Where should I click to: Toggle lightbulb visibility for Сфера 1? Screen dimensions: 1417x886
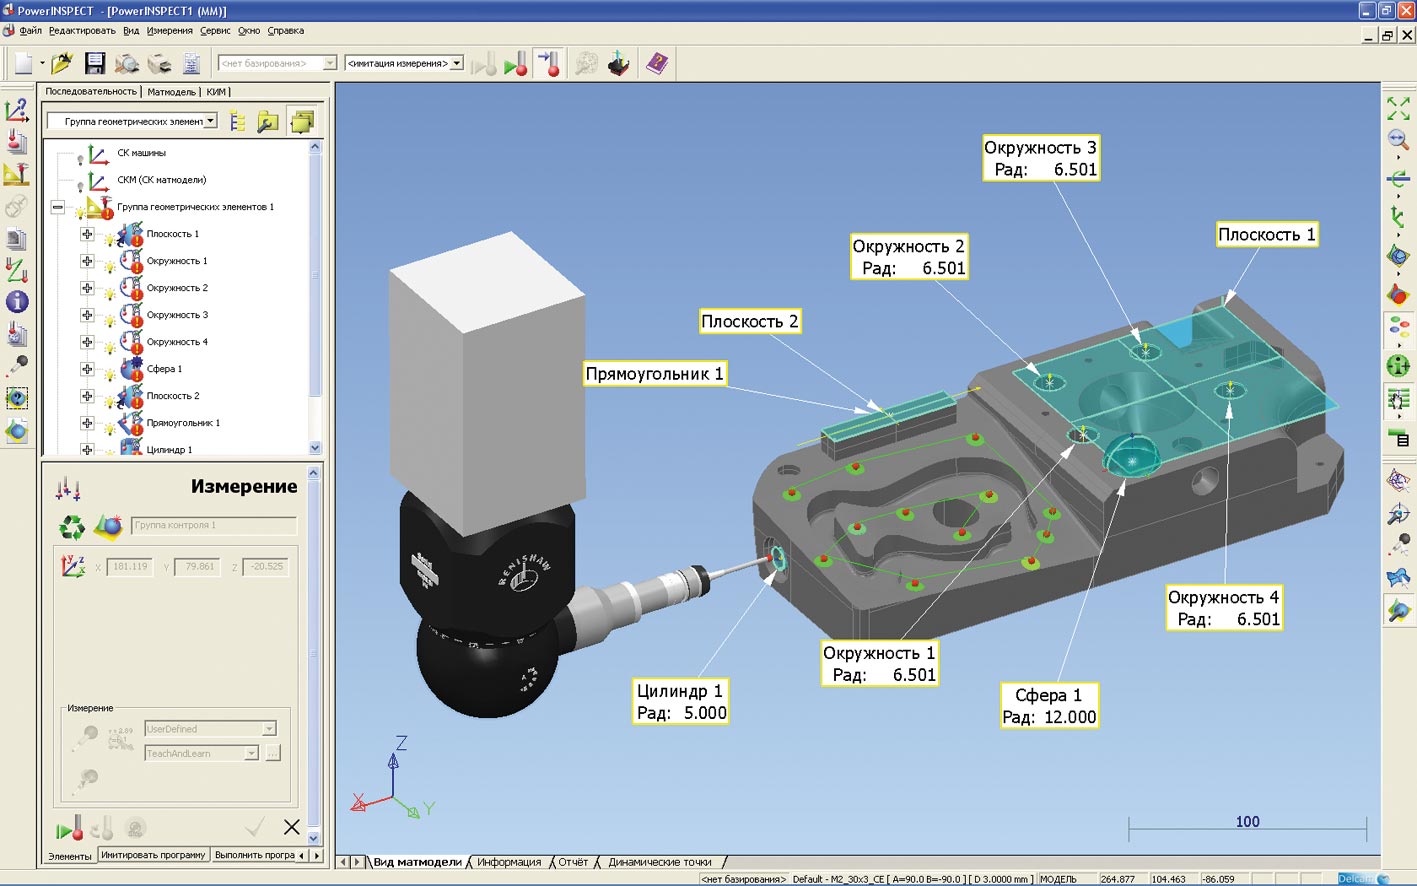(109, 372)
